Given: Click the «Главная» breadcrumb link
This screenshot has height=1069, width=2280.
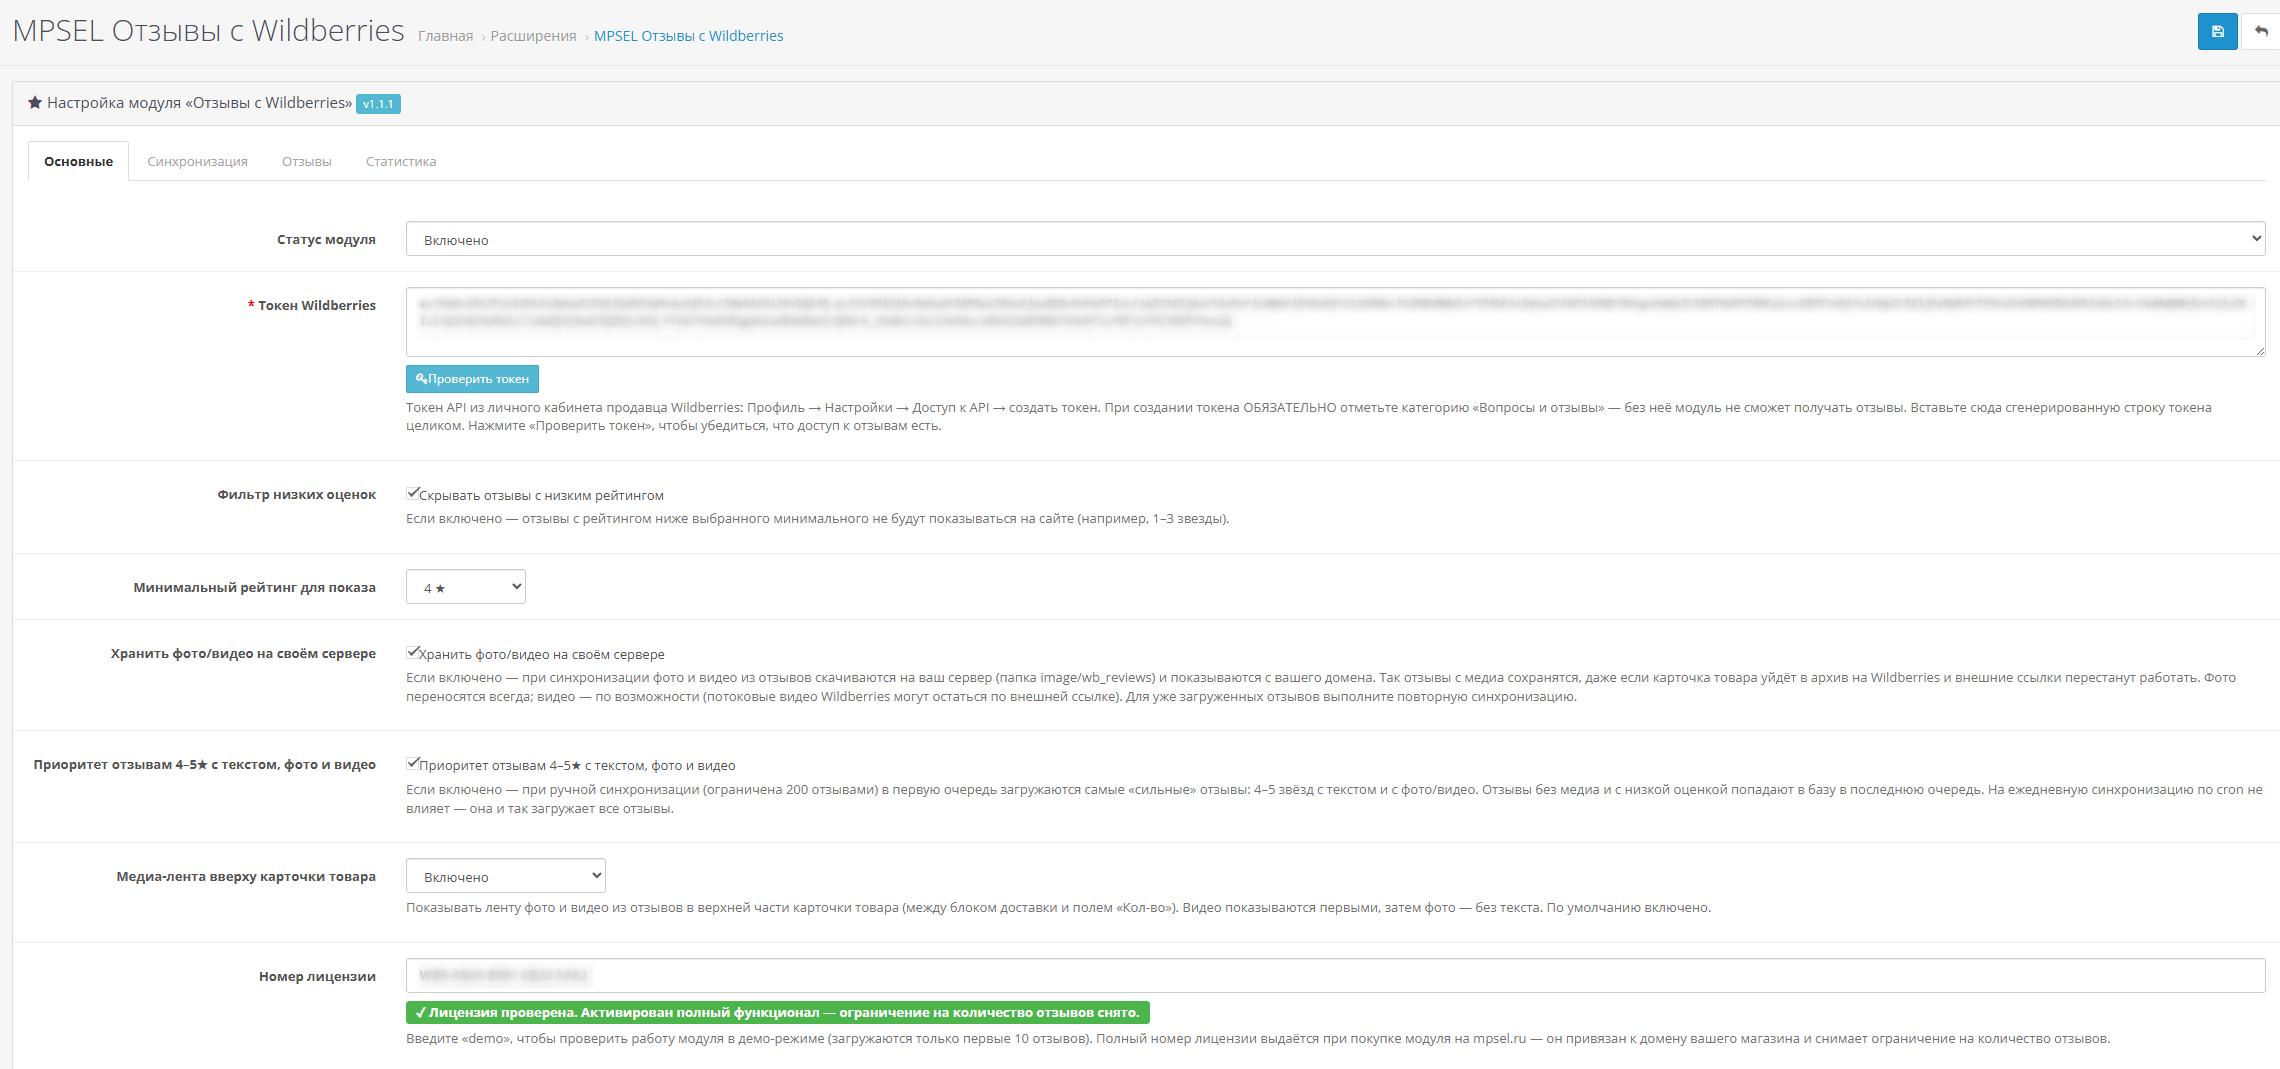Looking at the screenshot, I should click(x=445, y=36).
